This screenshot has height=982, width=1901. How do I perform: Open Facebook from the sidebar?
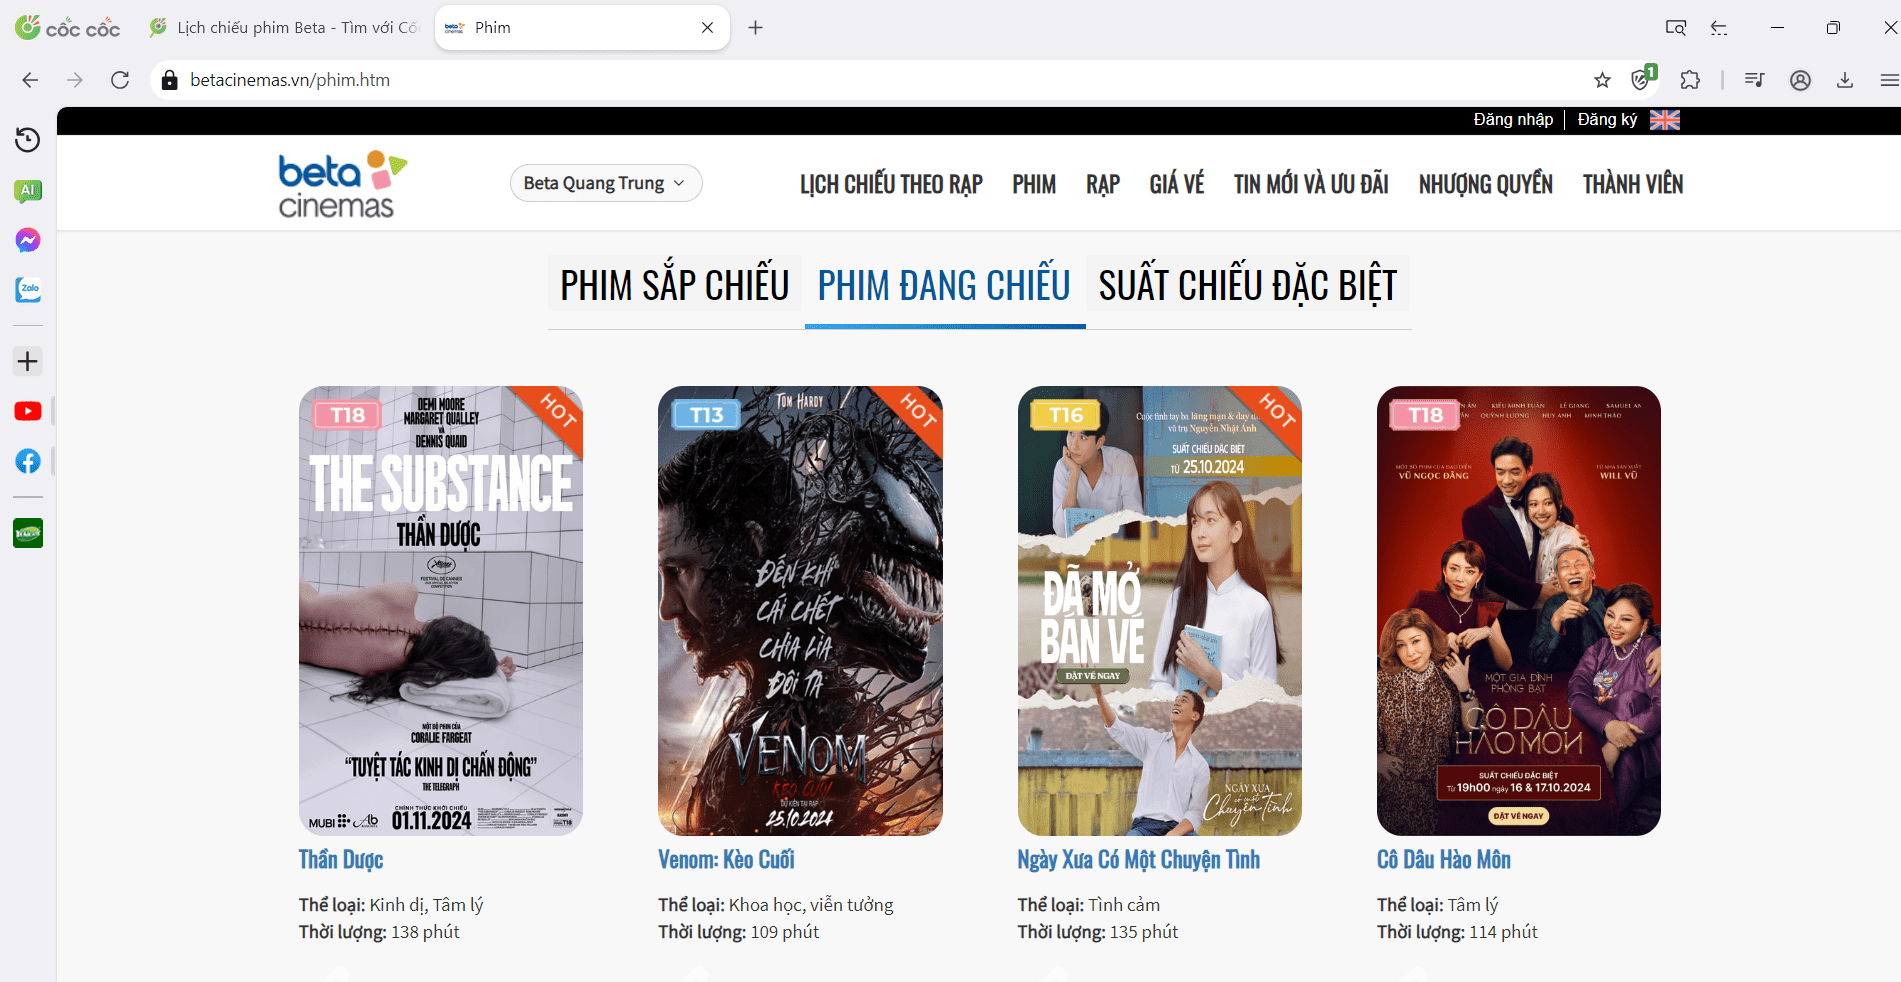(28, 461)
